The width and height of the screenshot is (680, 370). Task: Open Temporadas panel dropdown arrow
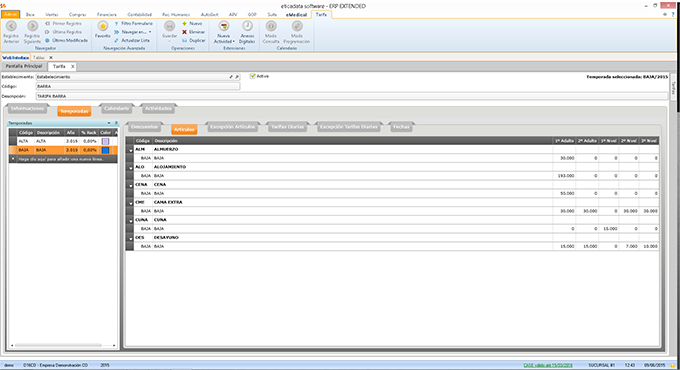pos(109,123)
